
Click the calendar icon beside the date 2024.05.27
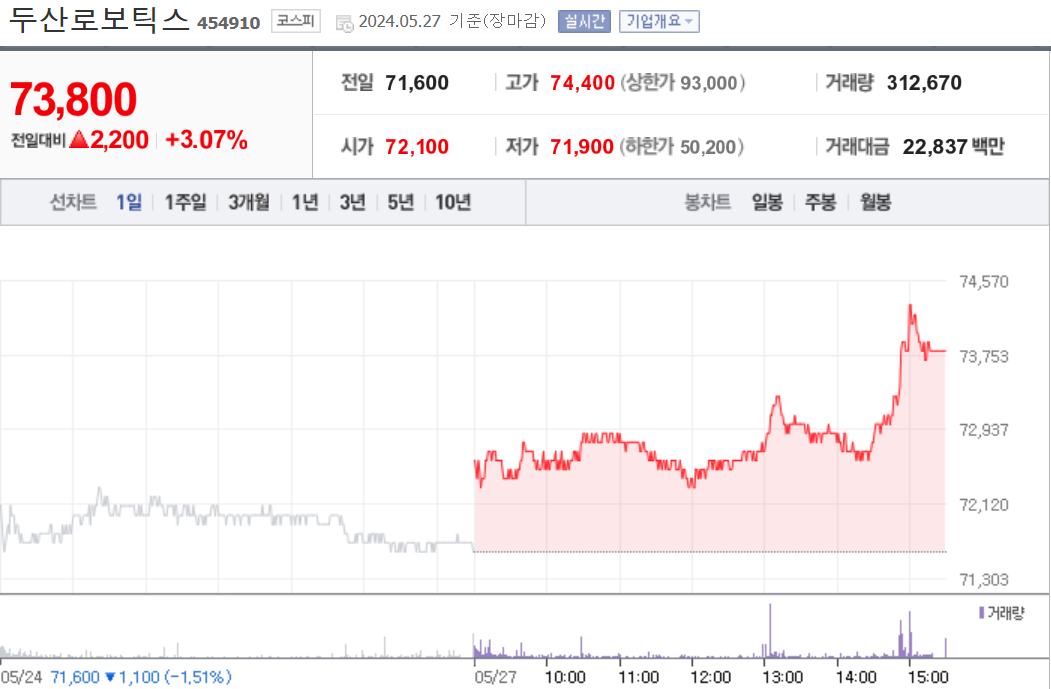pyautogui.click(x=345, y=23)
